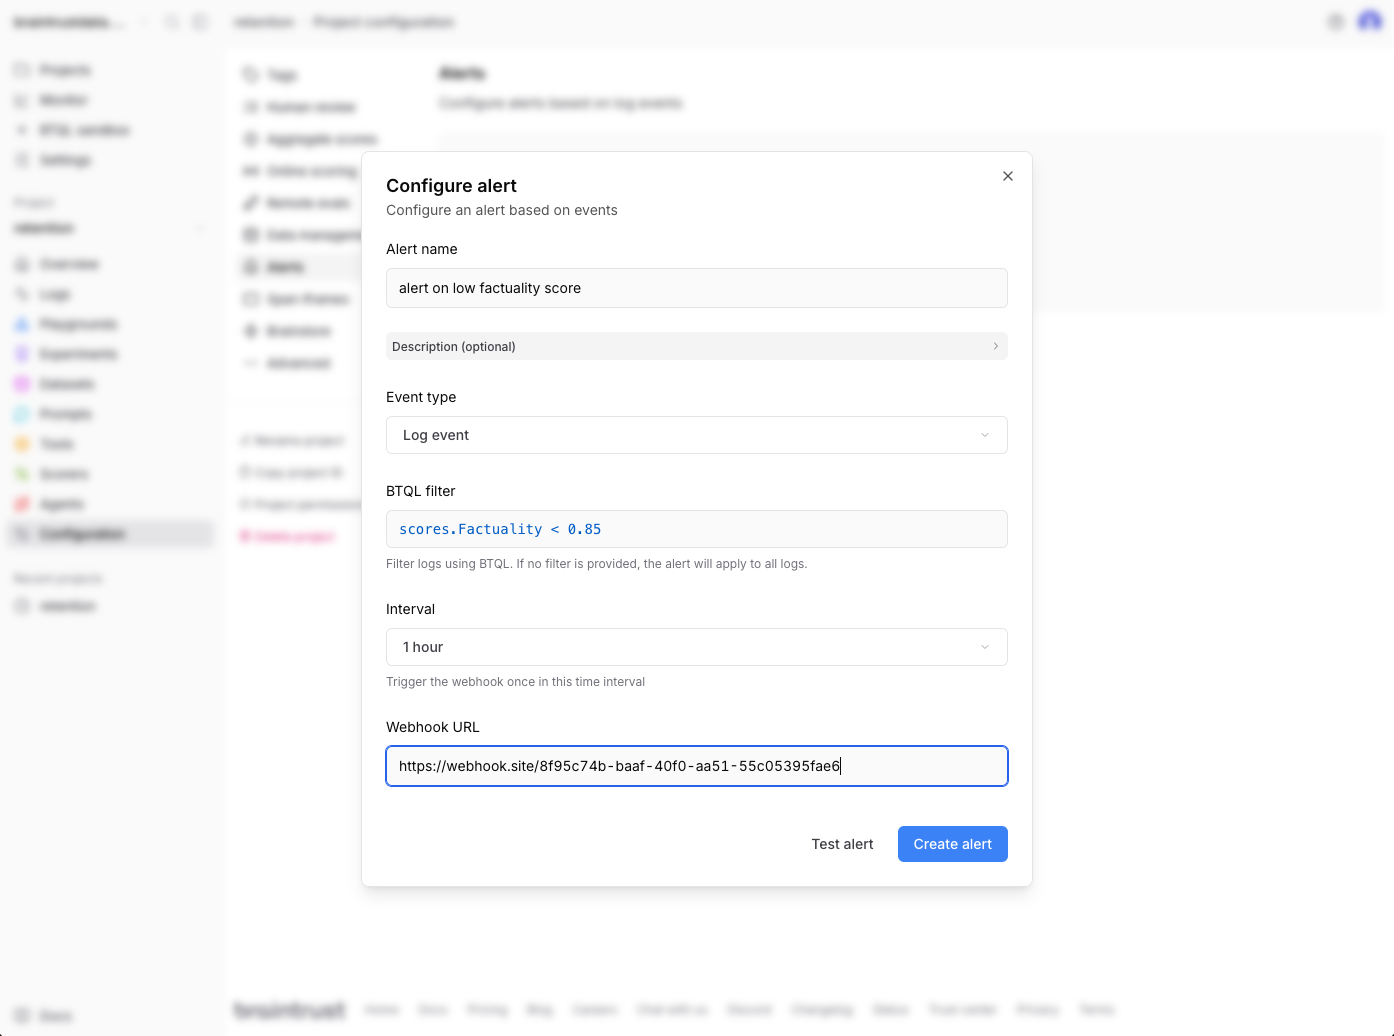This screenshot has height=1036, width=1394.
Task: Open the user avatar menu
Action: pos(1369,21)
